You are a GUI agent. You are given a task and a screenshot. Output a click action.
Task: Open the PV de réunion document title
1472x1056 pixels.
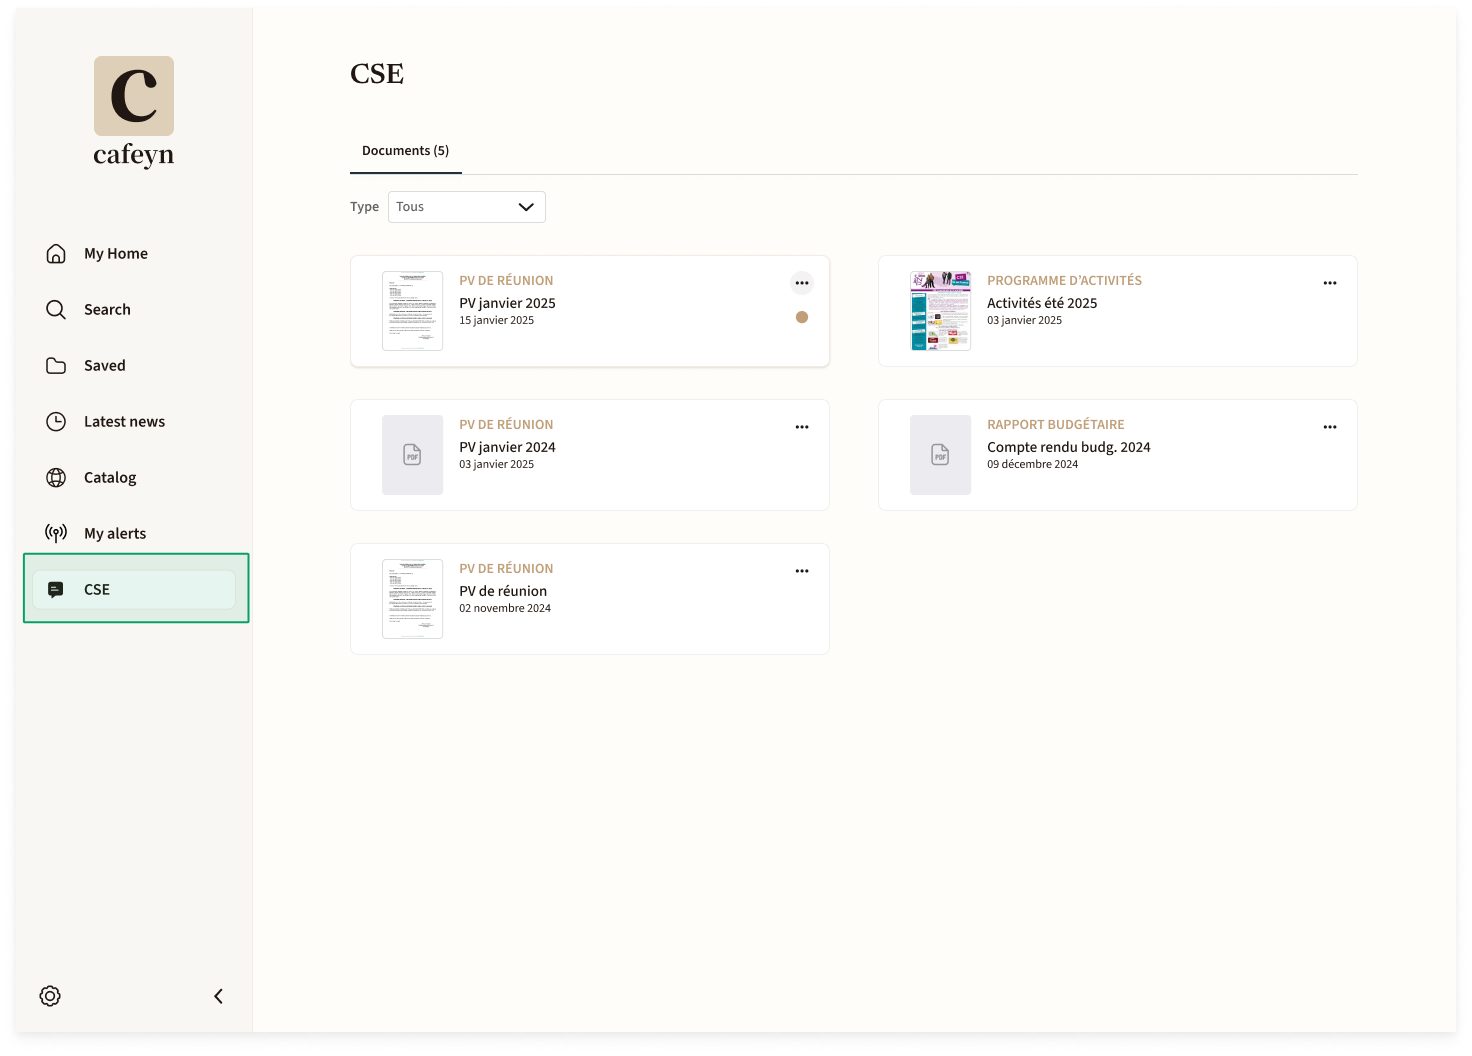503,591
